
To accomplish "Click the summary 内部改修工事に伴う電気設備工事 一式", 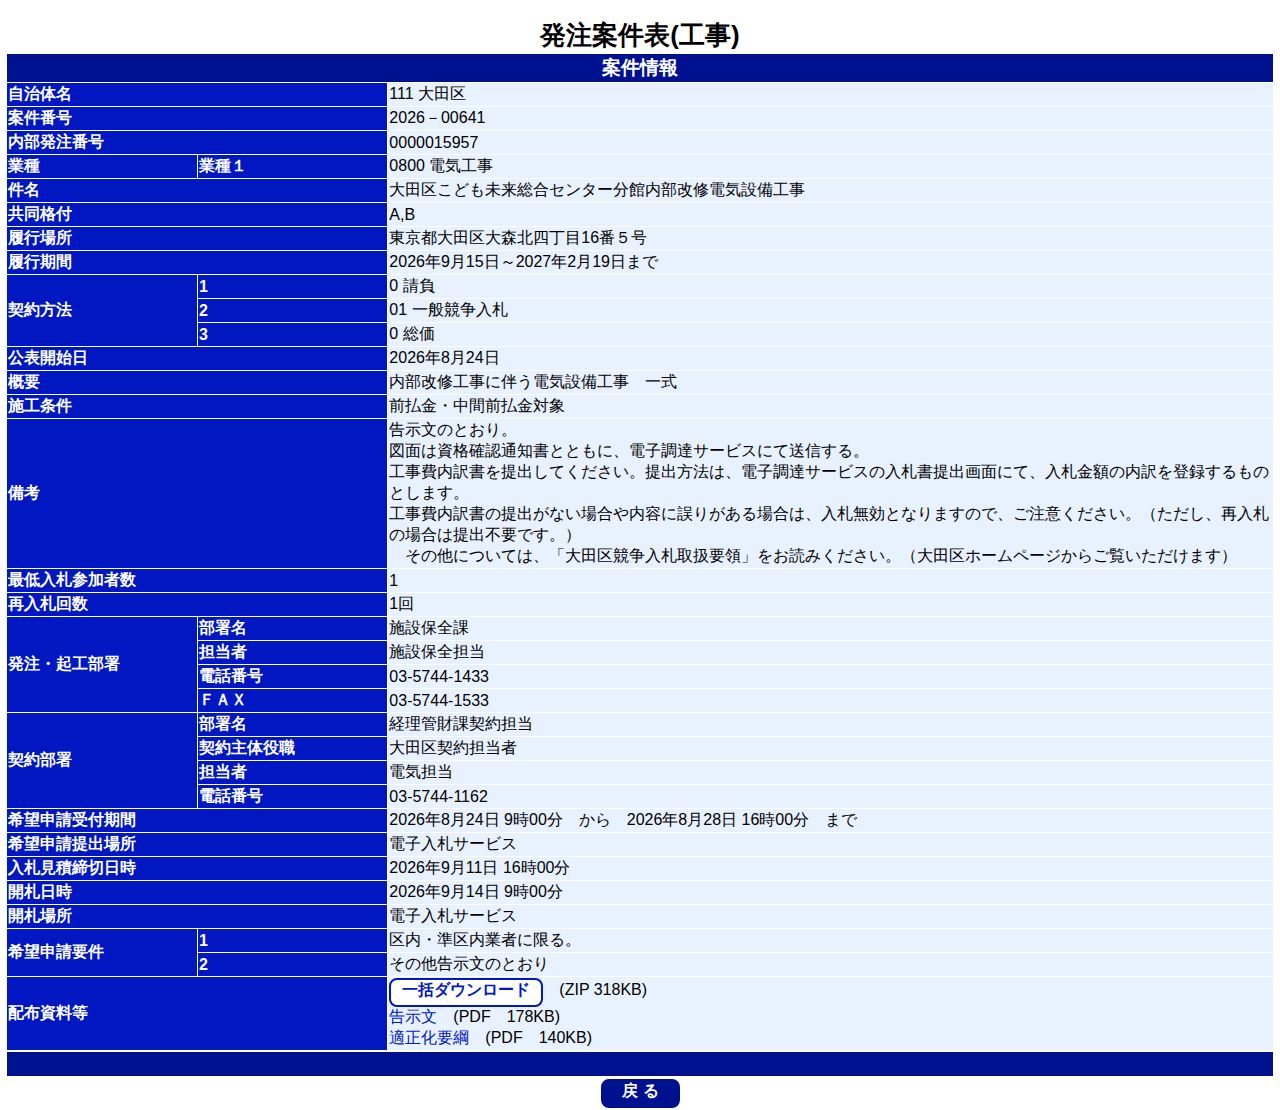I will tap(533, 382).
